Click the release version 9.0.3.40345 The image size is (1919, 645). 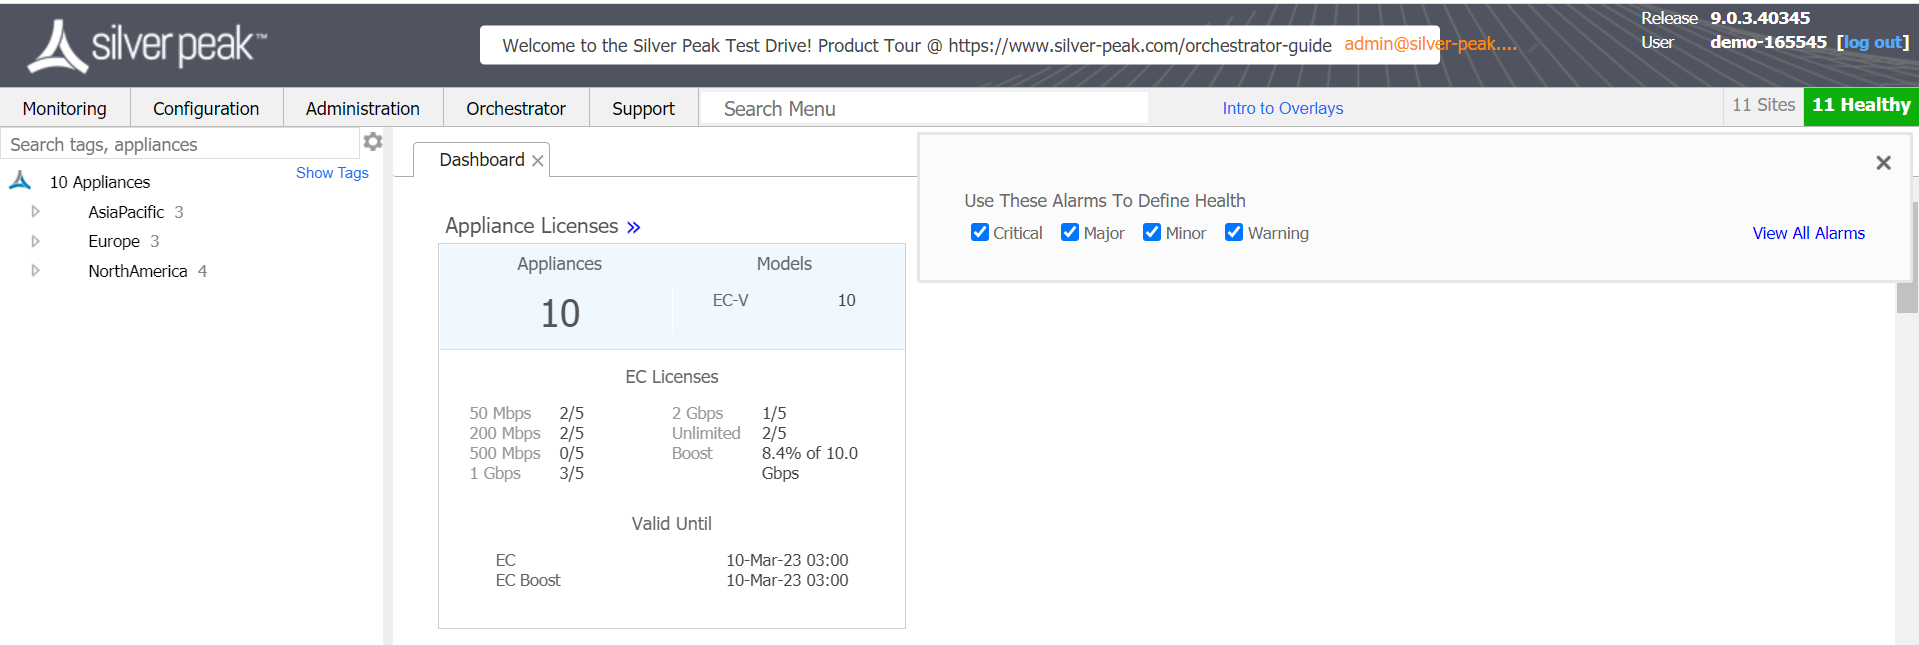[1760, 18]
